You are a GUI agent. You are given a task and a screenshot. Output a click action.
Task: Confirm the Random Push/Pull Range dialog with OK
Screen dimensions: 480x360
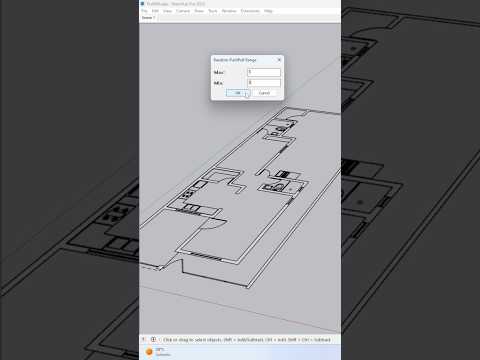coord(238,93)
